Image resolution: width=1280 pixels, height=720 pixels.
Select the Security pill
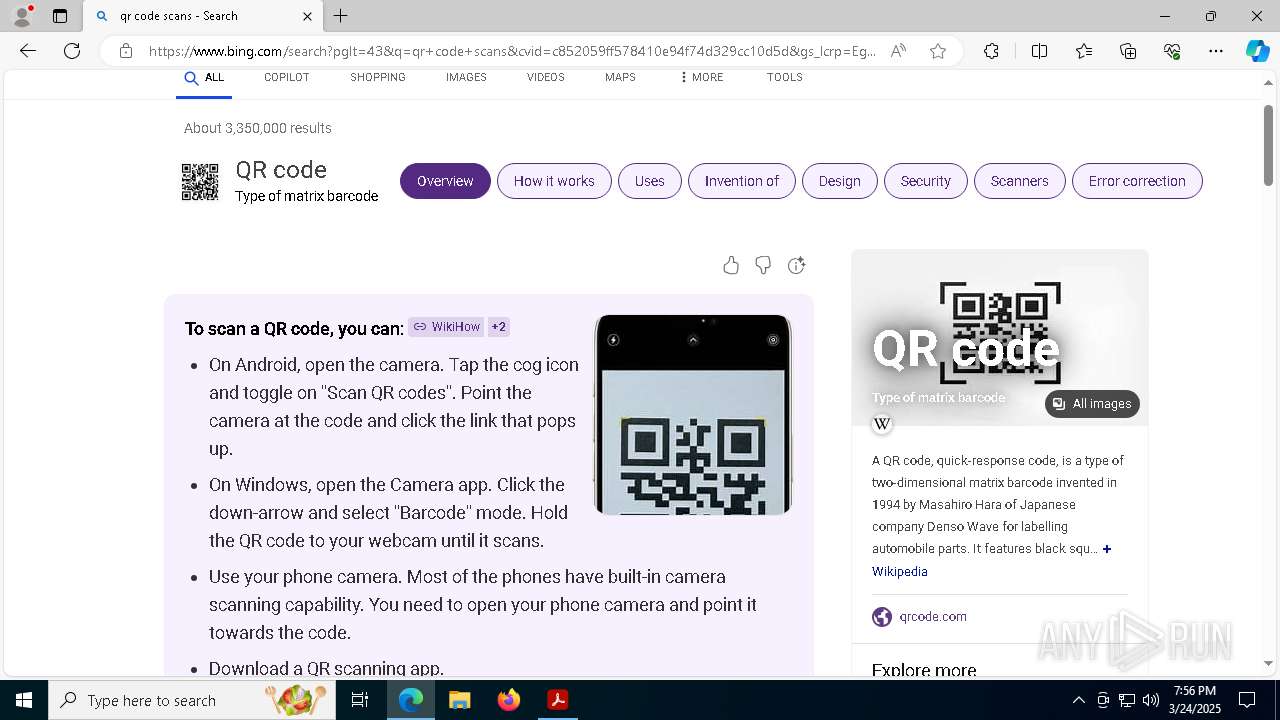[925, 181]
